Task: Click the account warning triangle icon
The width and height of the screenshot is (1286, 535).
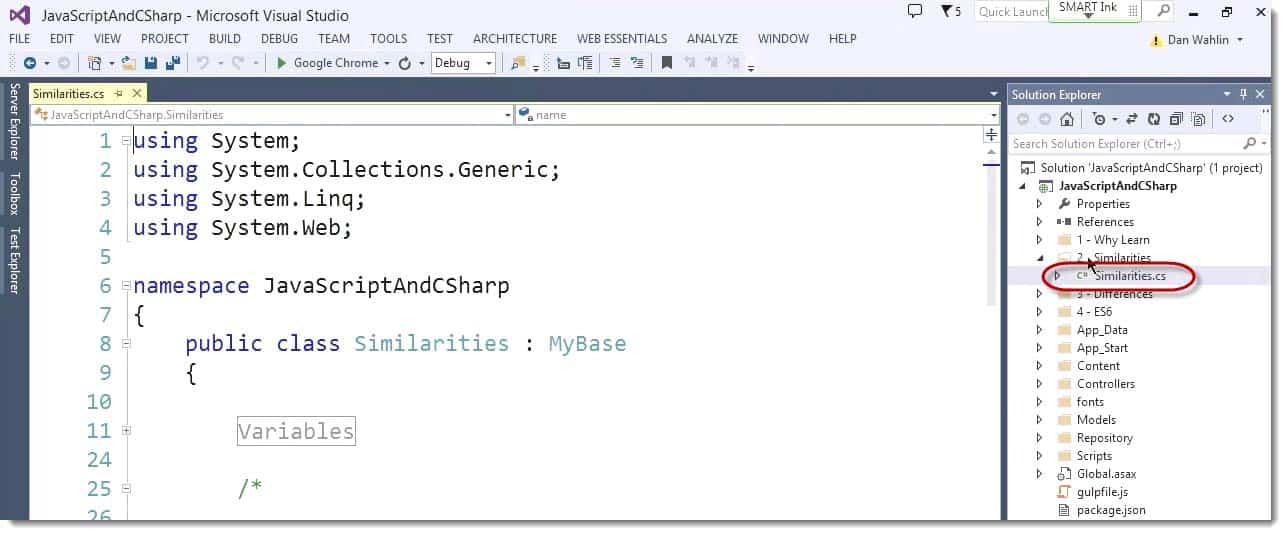Action: (1157, 40)
